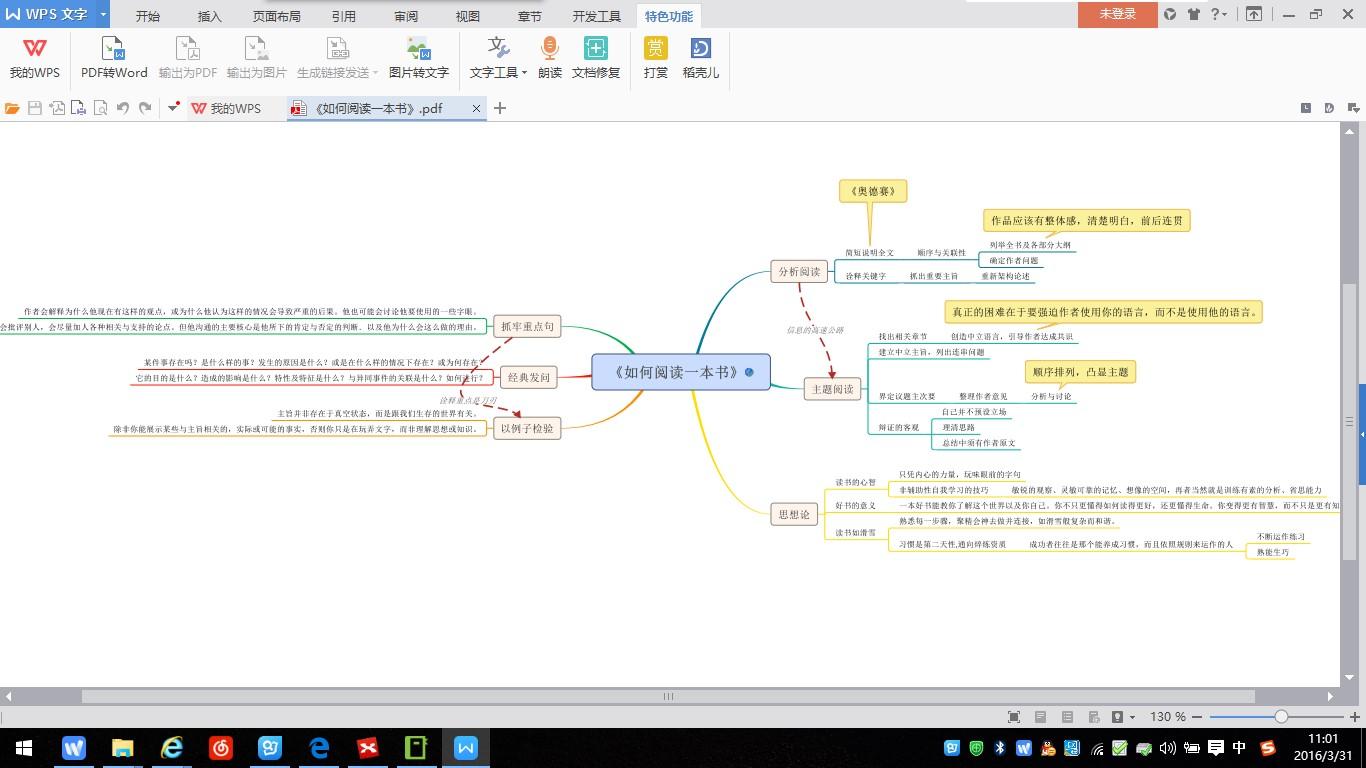
Task: Expand the eye-protection mode dropdown arrow
Action: pos(1131,717)
